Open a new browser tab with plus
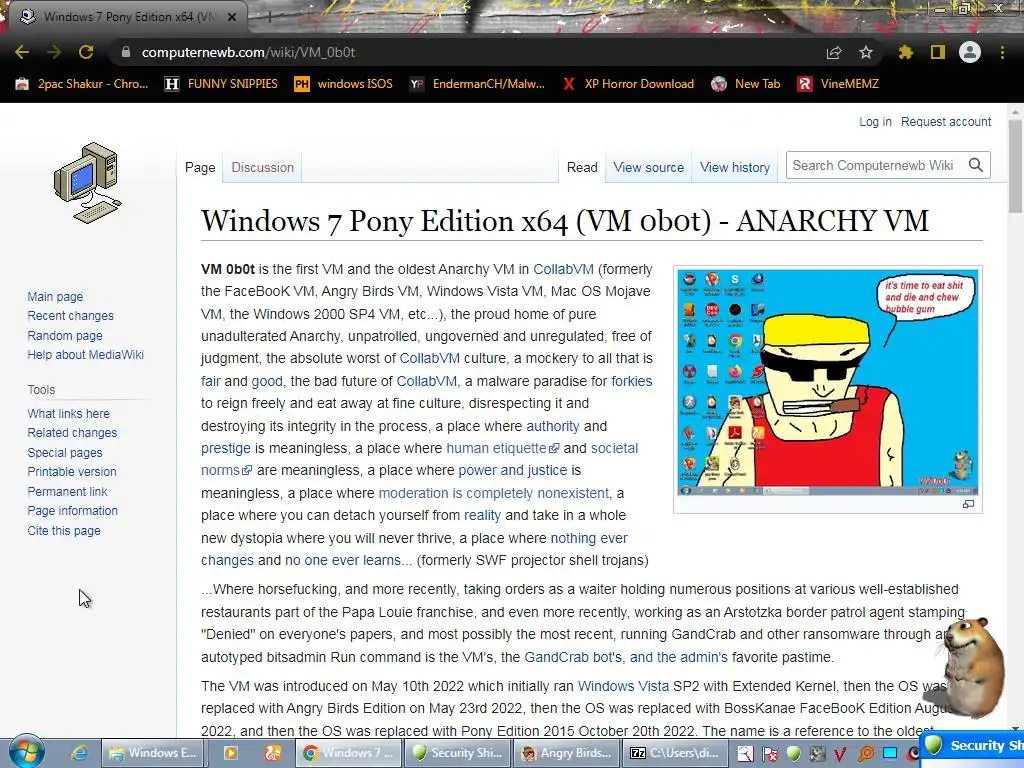 click(x=269, y=17)
